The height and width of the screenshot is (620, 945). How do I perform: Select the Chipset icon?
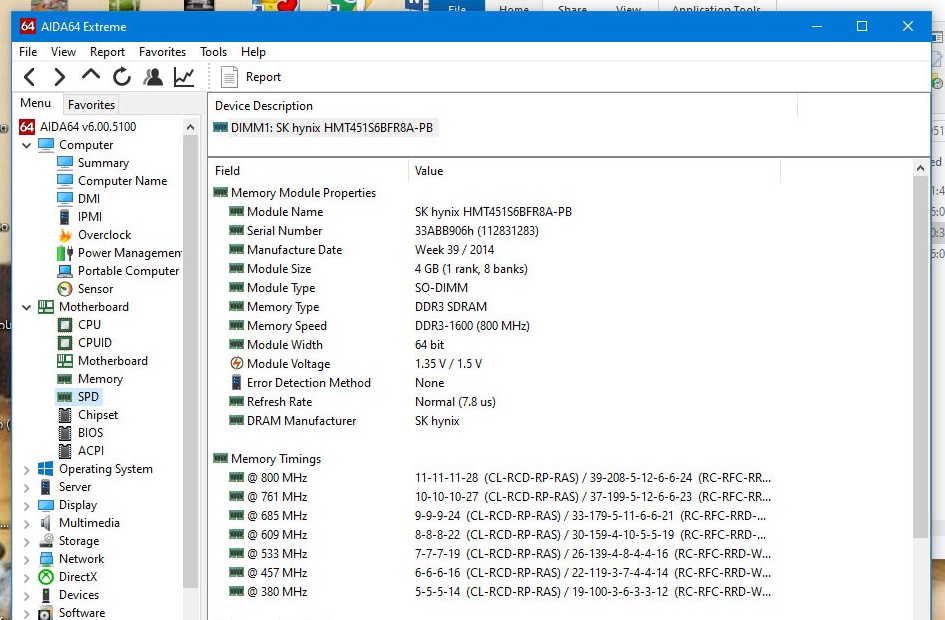[65, 415]
